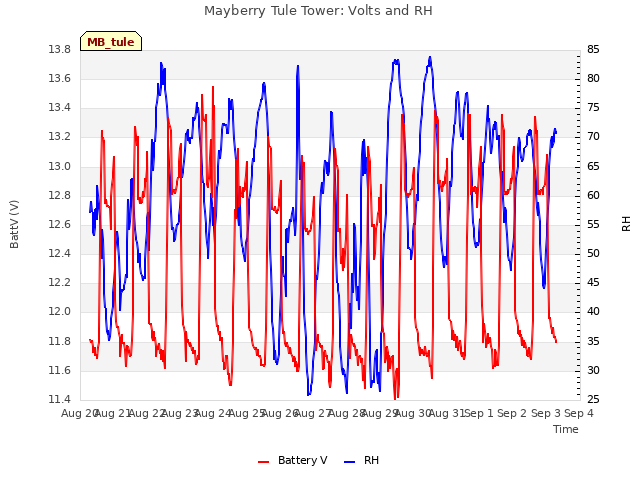Click the 45 tick on the RH axis

point(593,282)
